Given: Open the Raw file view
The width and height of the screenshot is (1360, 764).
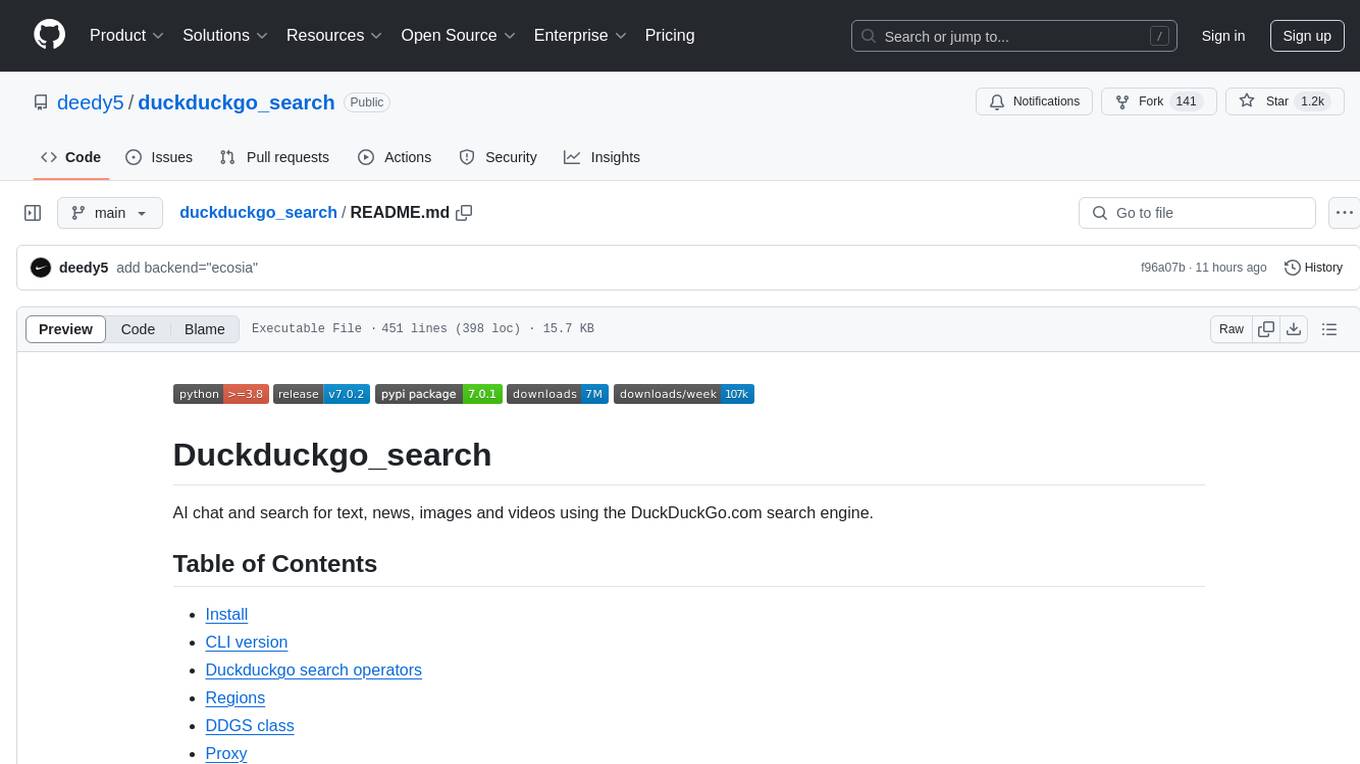Looking at the screenshot, I should [1231, 329].
